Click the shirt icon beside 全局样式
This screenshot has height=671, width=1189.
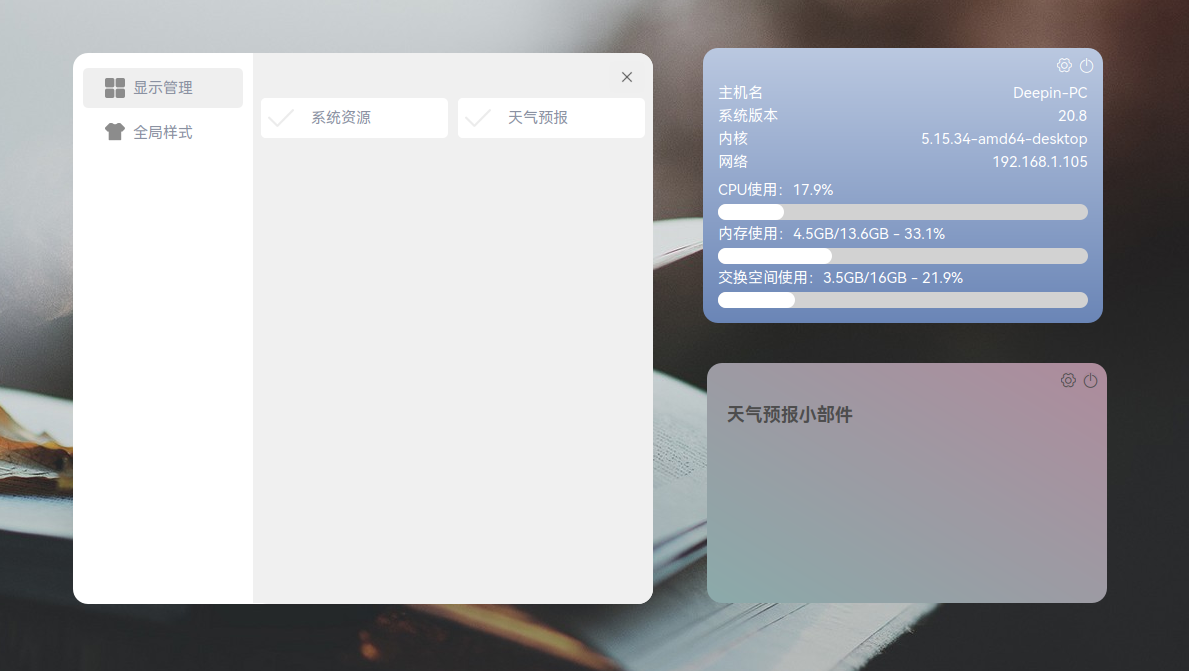pos(115,132)
